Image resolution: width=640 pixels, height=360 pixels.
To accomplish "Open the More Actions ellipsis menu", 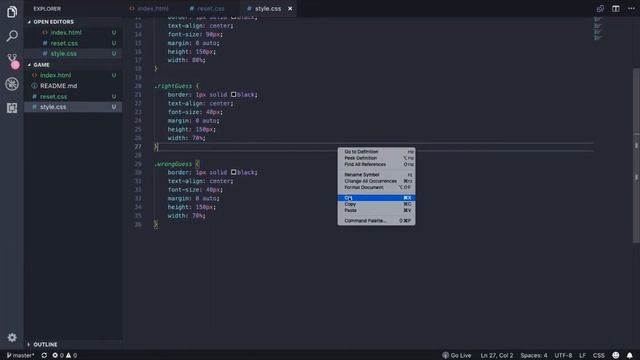I will tap(631, 9).
